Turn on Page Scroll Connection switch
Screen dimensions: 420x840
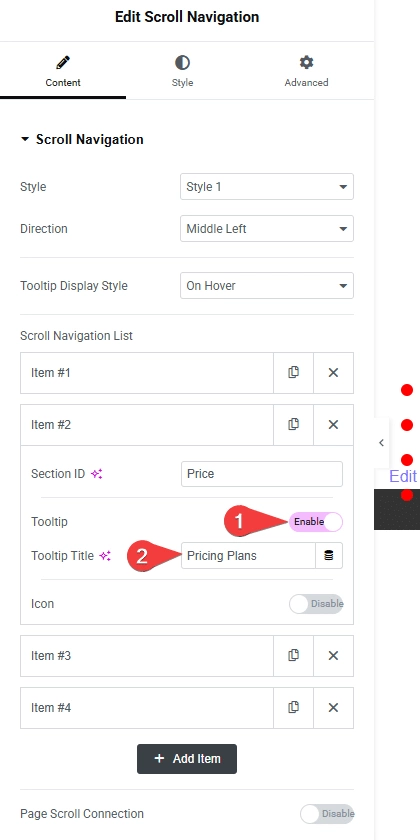pos(327,814)
